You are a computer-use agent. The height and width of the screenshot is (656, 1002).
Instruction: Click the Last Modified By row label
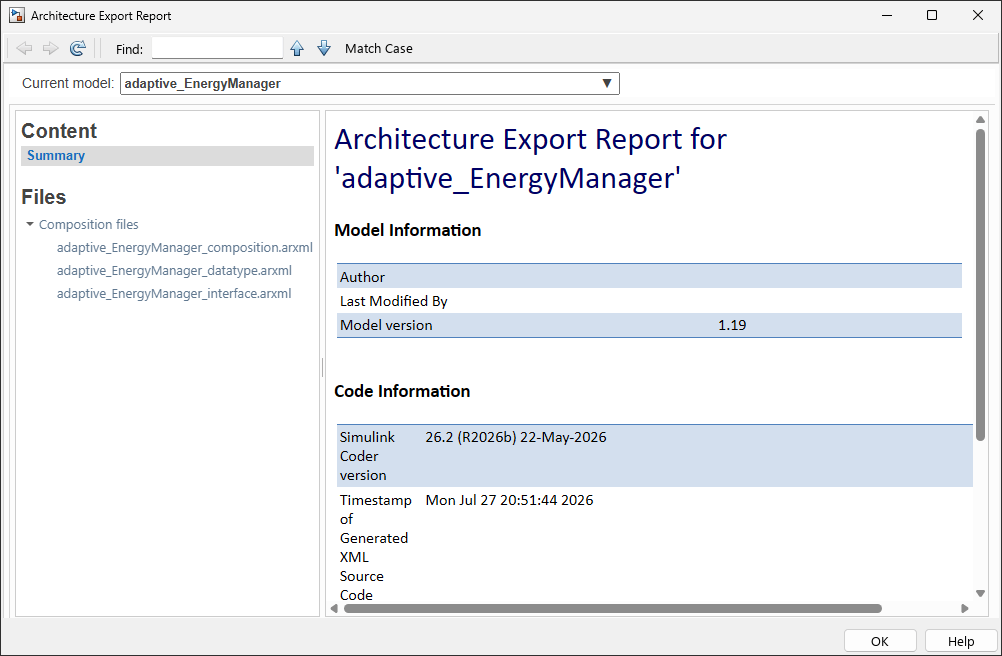(394, 301)
